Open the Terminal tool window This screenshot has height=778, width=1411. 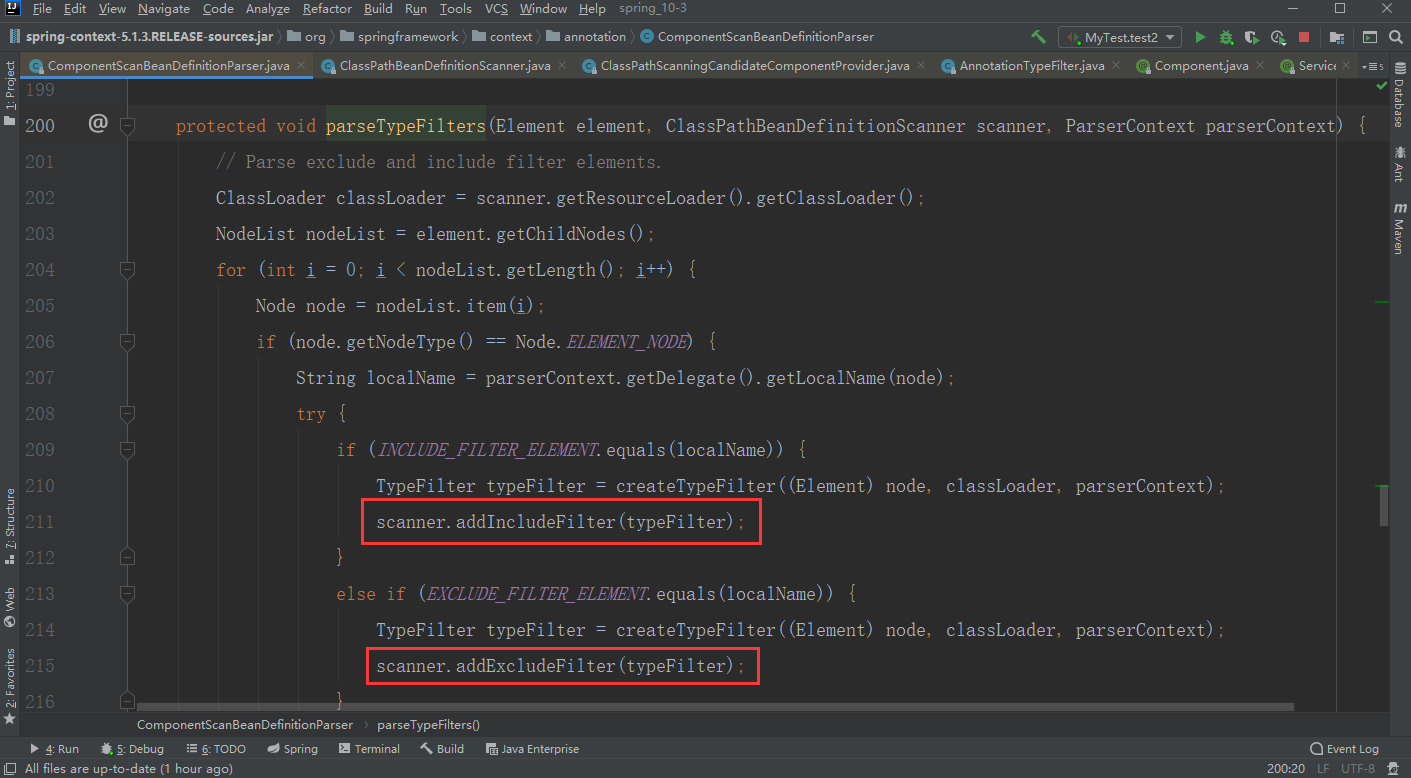click(369, 749)
